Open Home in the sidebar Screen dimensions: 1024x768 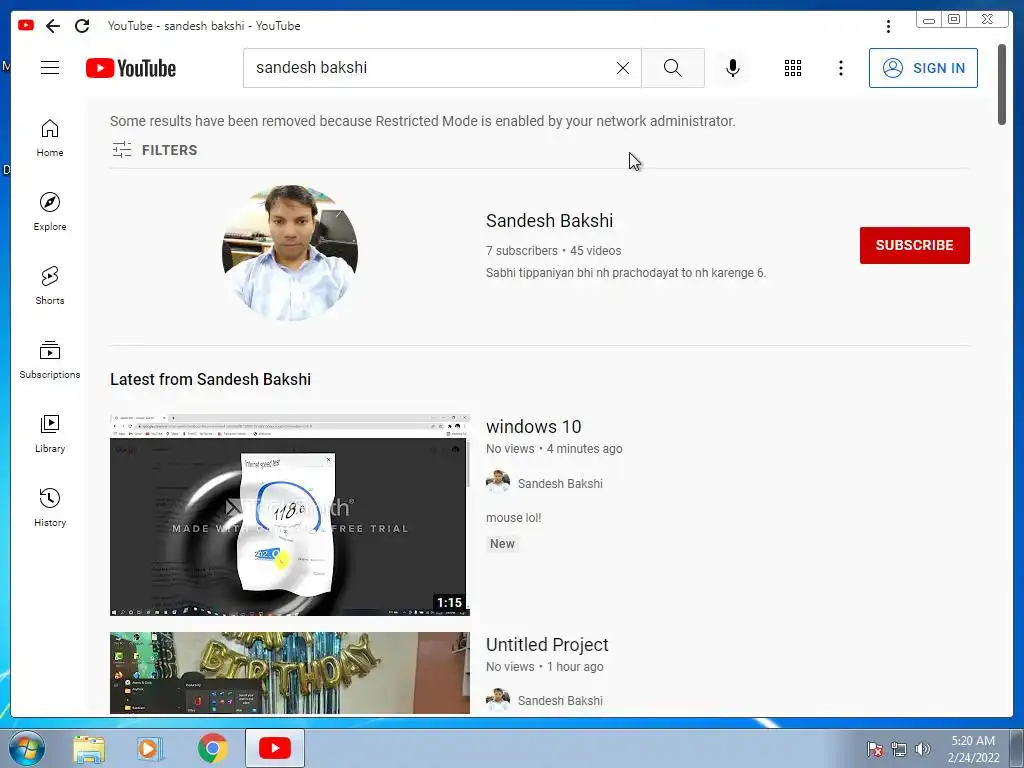click(x=50, y=138)
